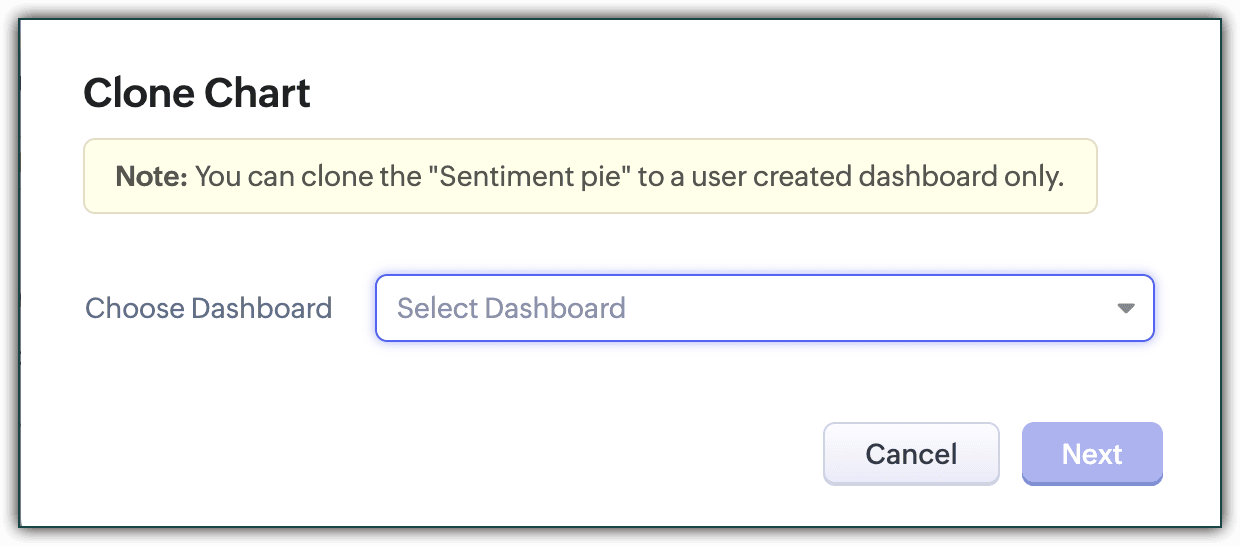
Task: Click the word "Choose" in the field label
Action: click(135, 308)
